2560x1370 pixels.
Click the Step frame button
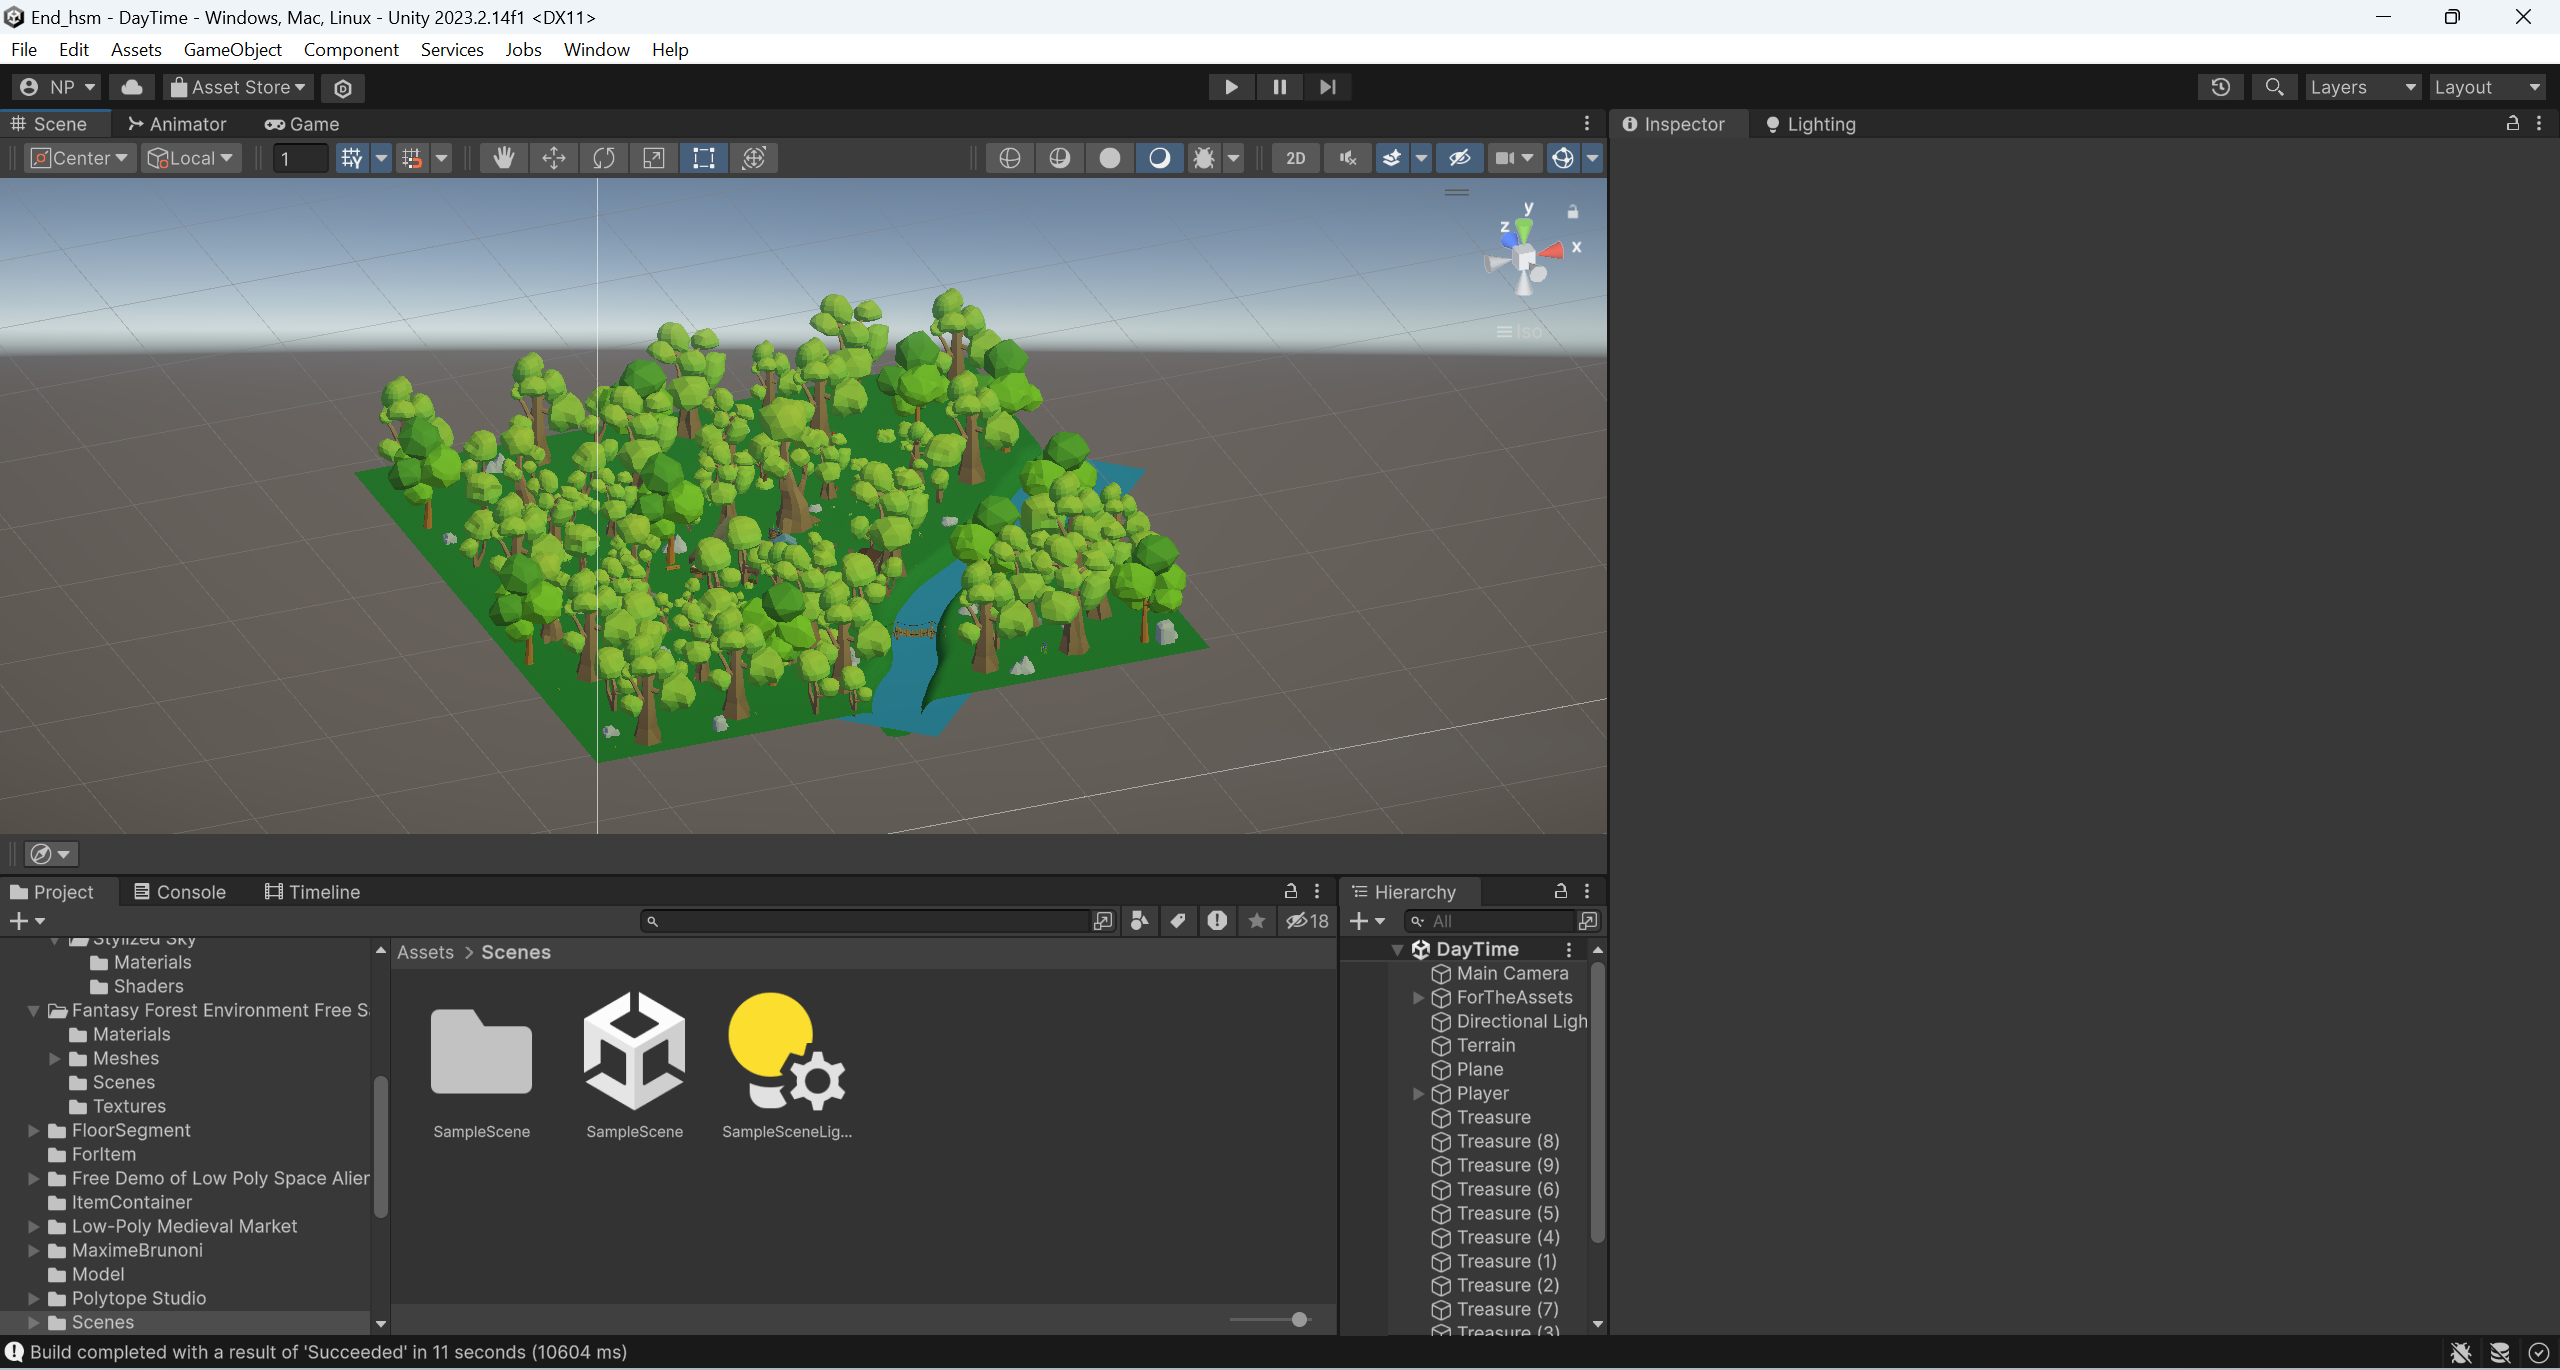[x=1327, y=87]
